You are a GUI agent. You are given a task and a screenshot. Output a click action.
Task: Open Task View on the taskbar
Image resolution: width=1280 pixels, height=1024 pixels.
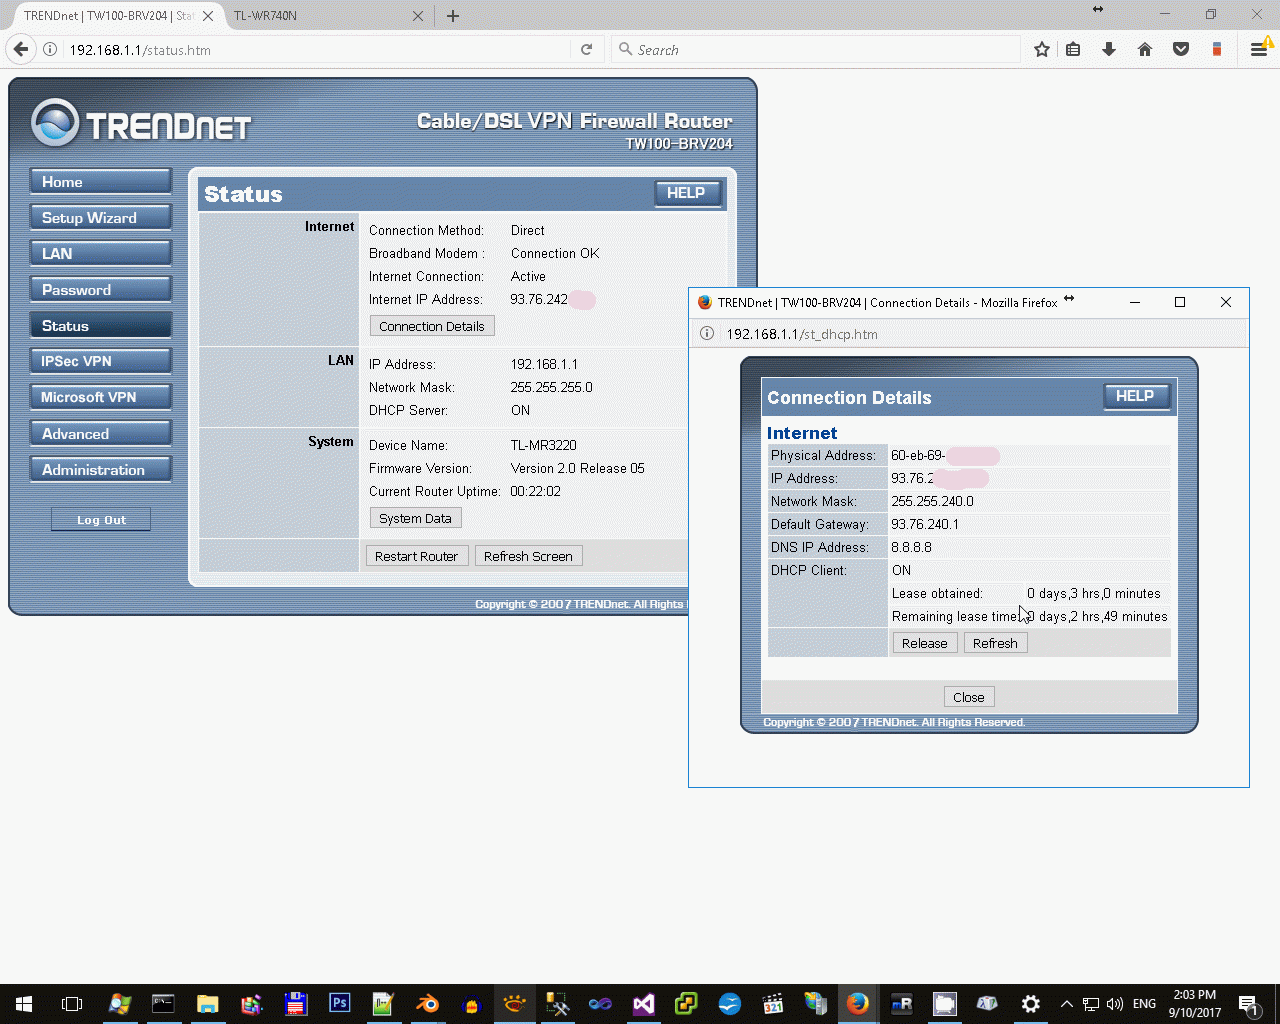click(72, 1004)
